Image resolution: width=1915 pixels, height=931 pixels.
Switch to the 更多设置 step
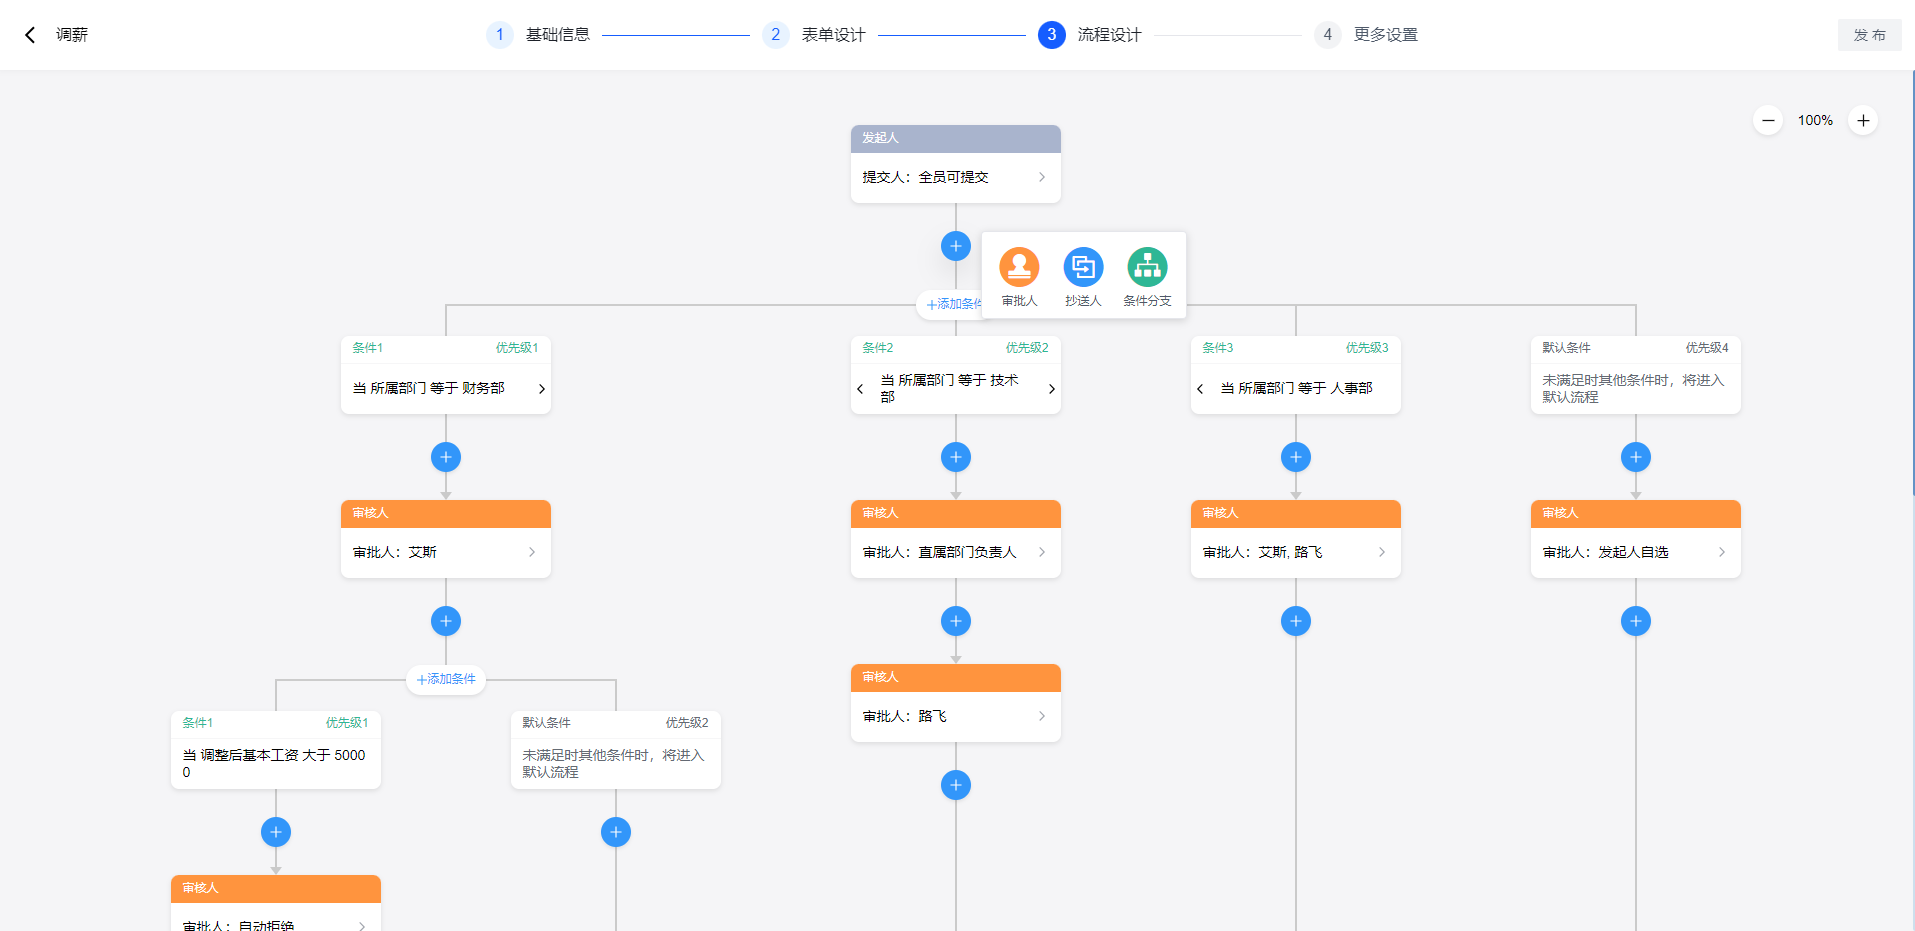[1385, 34]
